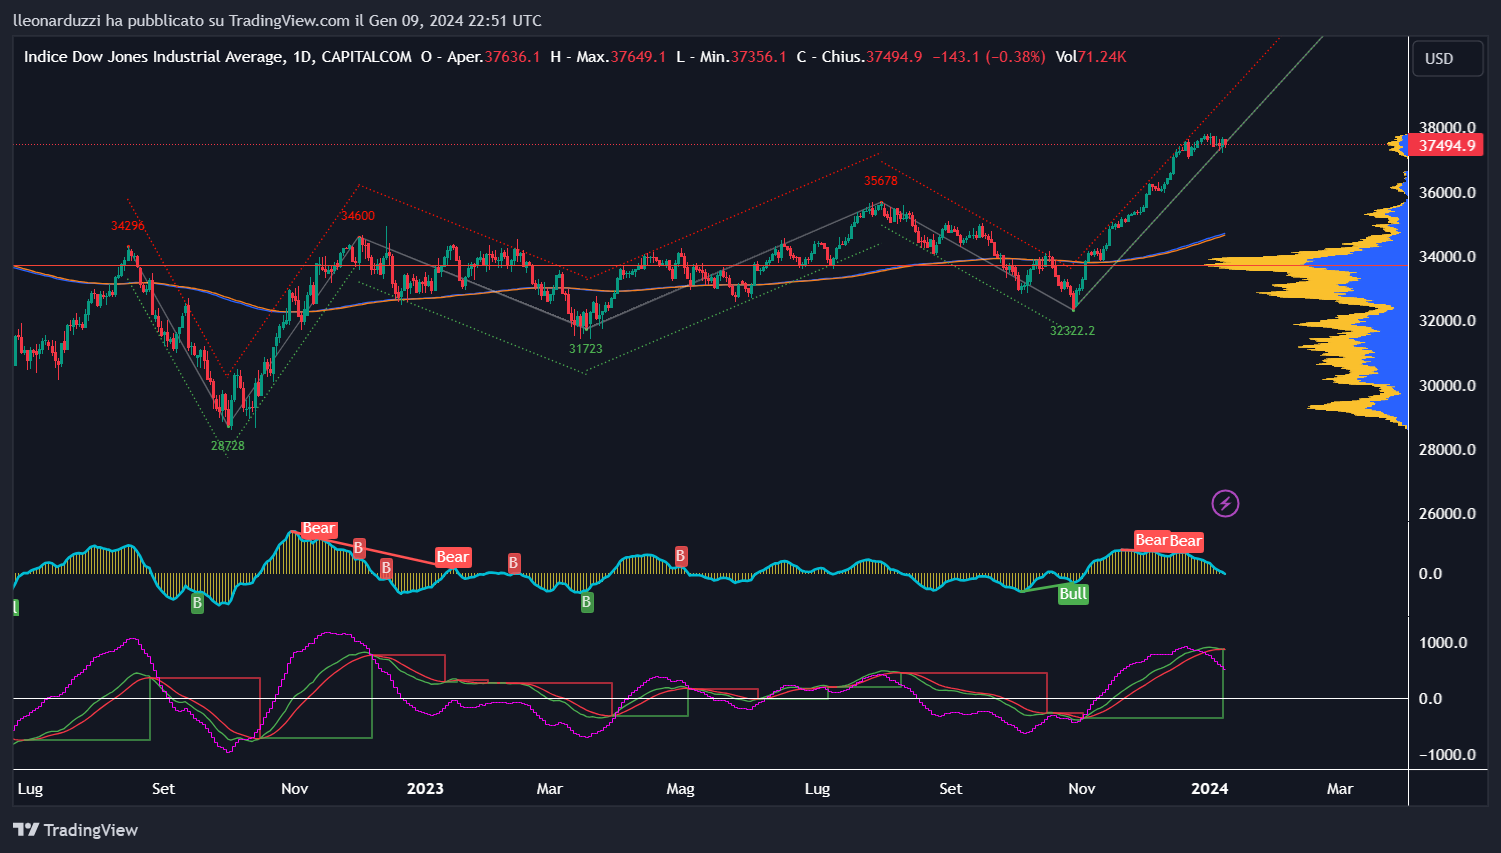The width and height of the screenshot is (1501, 853).
Task: Click the 2024 label on time axis
Action: 1210,789
